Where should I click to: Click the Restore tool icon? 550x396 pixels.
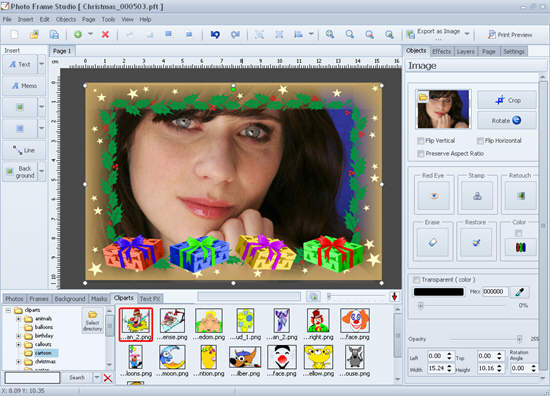(476, 242)
